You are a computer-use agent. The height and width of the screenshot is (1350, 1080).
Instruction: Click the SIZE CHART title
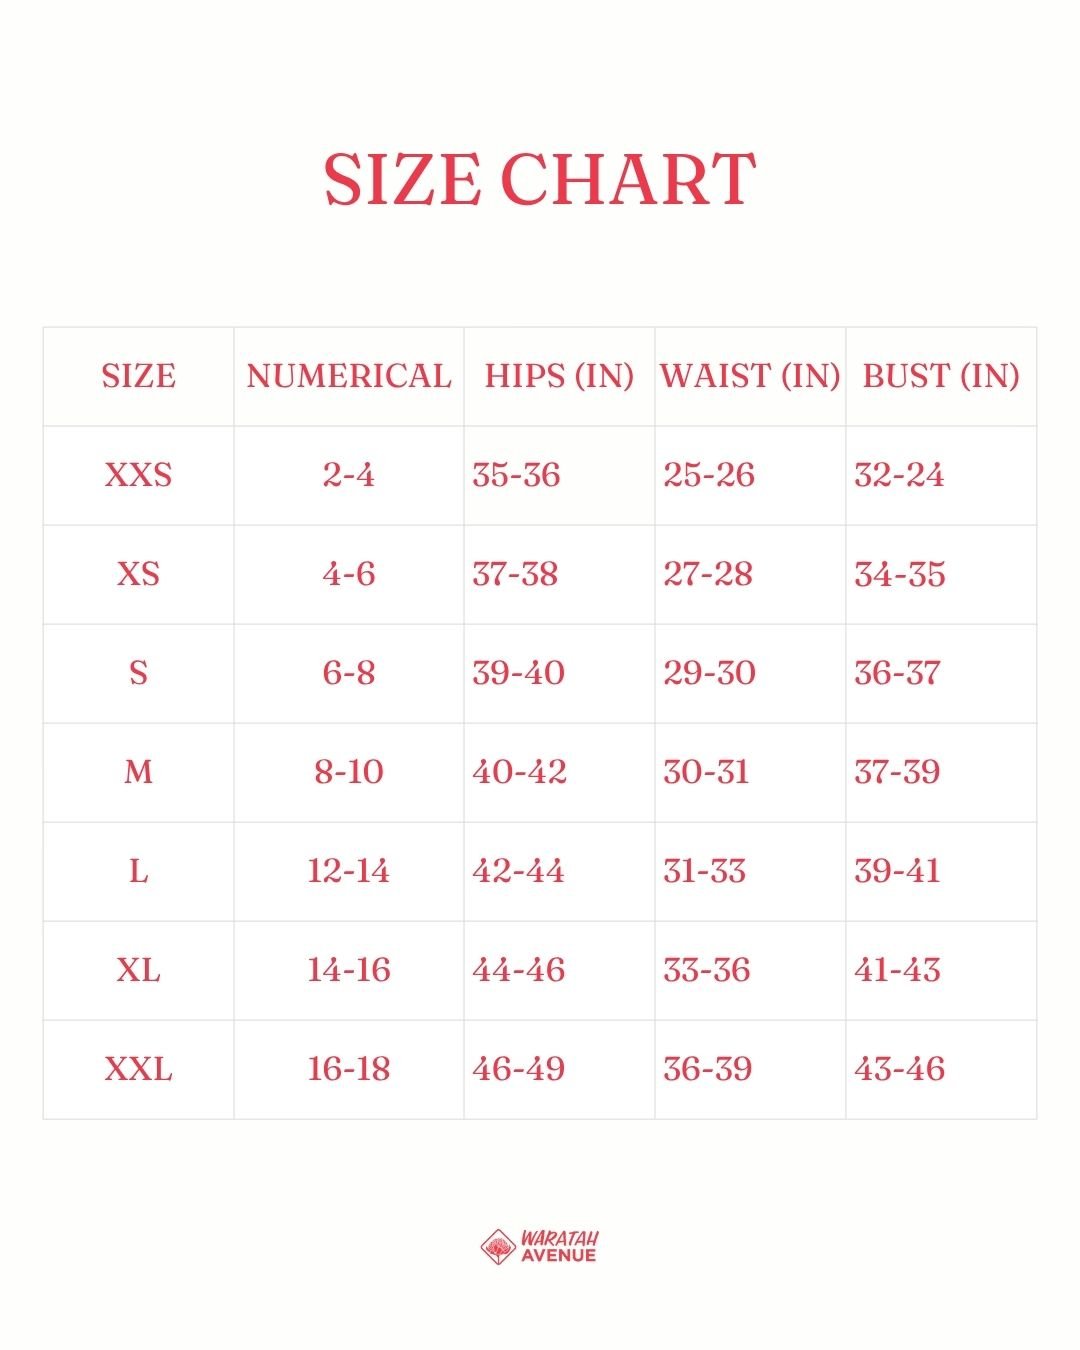pyautogui.click(x=539, y=180)
